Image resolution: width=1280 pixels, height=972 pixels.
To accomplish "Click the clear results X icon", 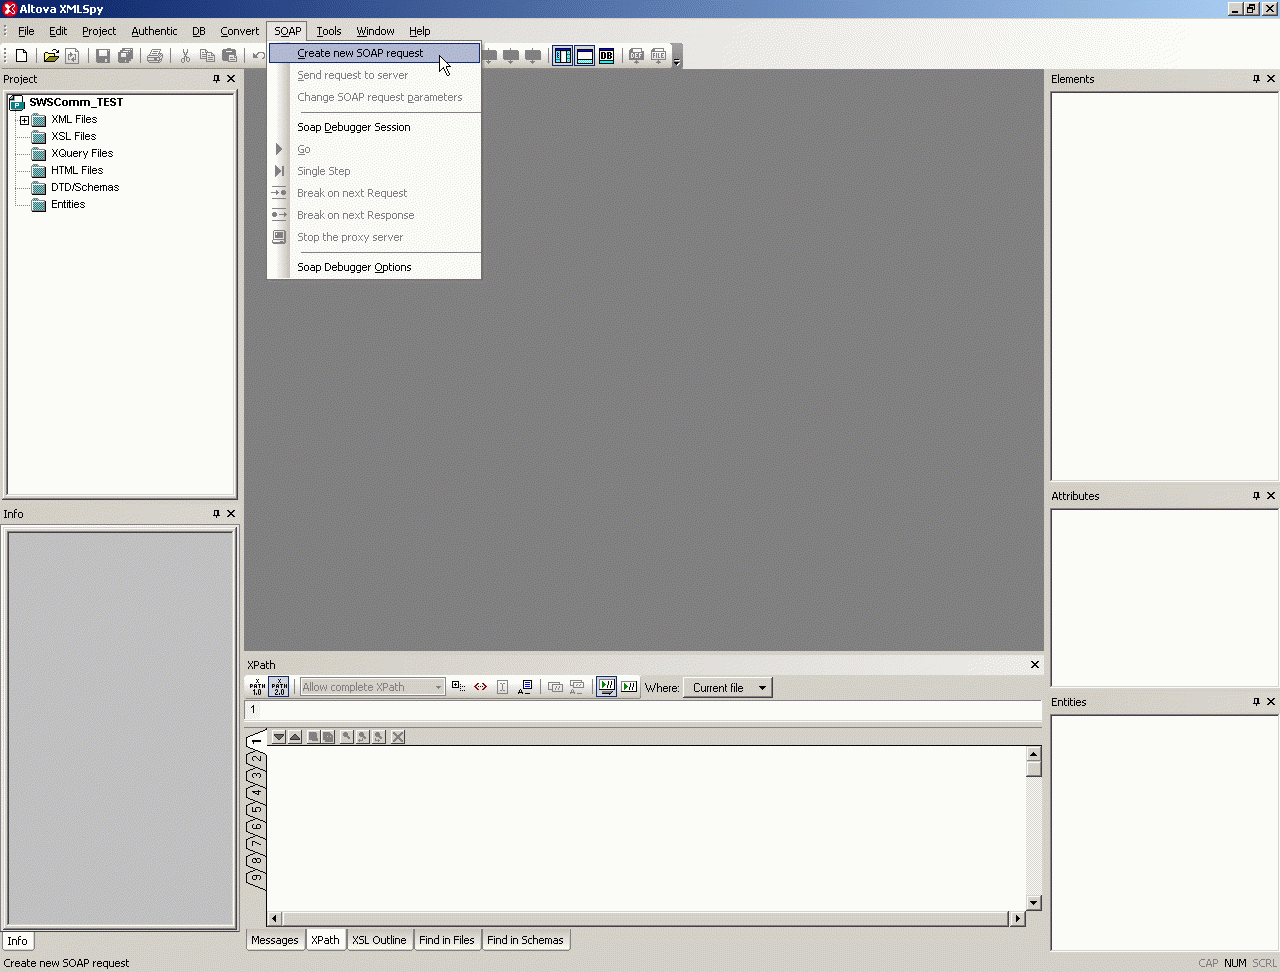I will pos(398,737).
